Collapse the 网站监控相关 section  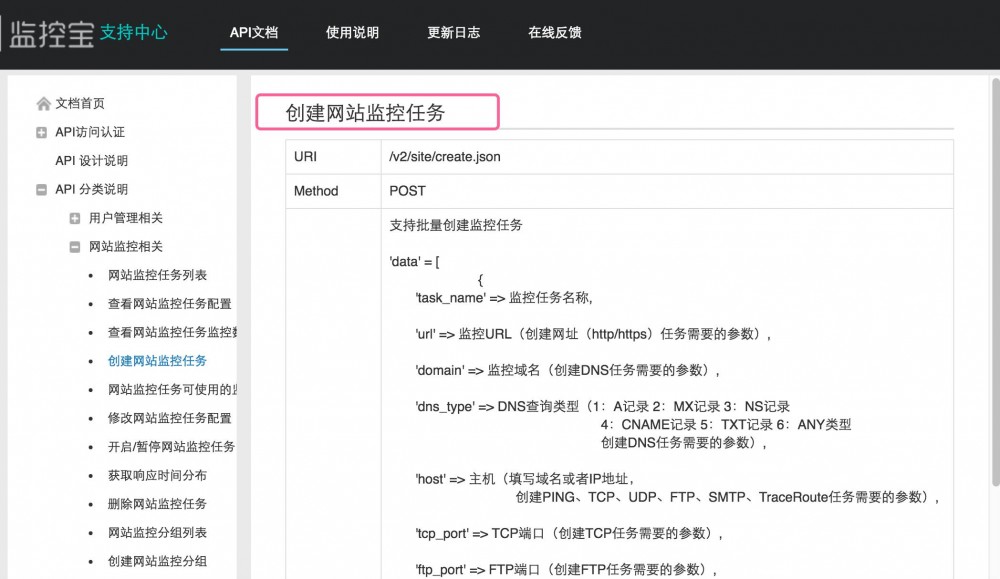tap(75, 247)
